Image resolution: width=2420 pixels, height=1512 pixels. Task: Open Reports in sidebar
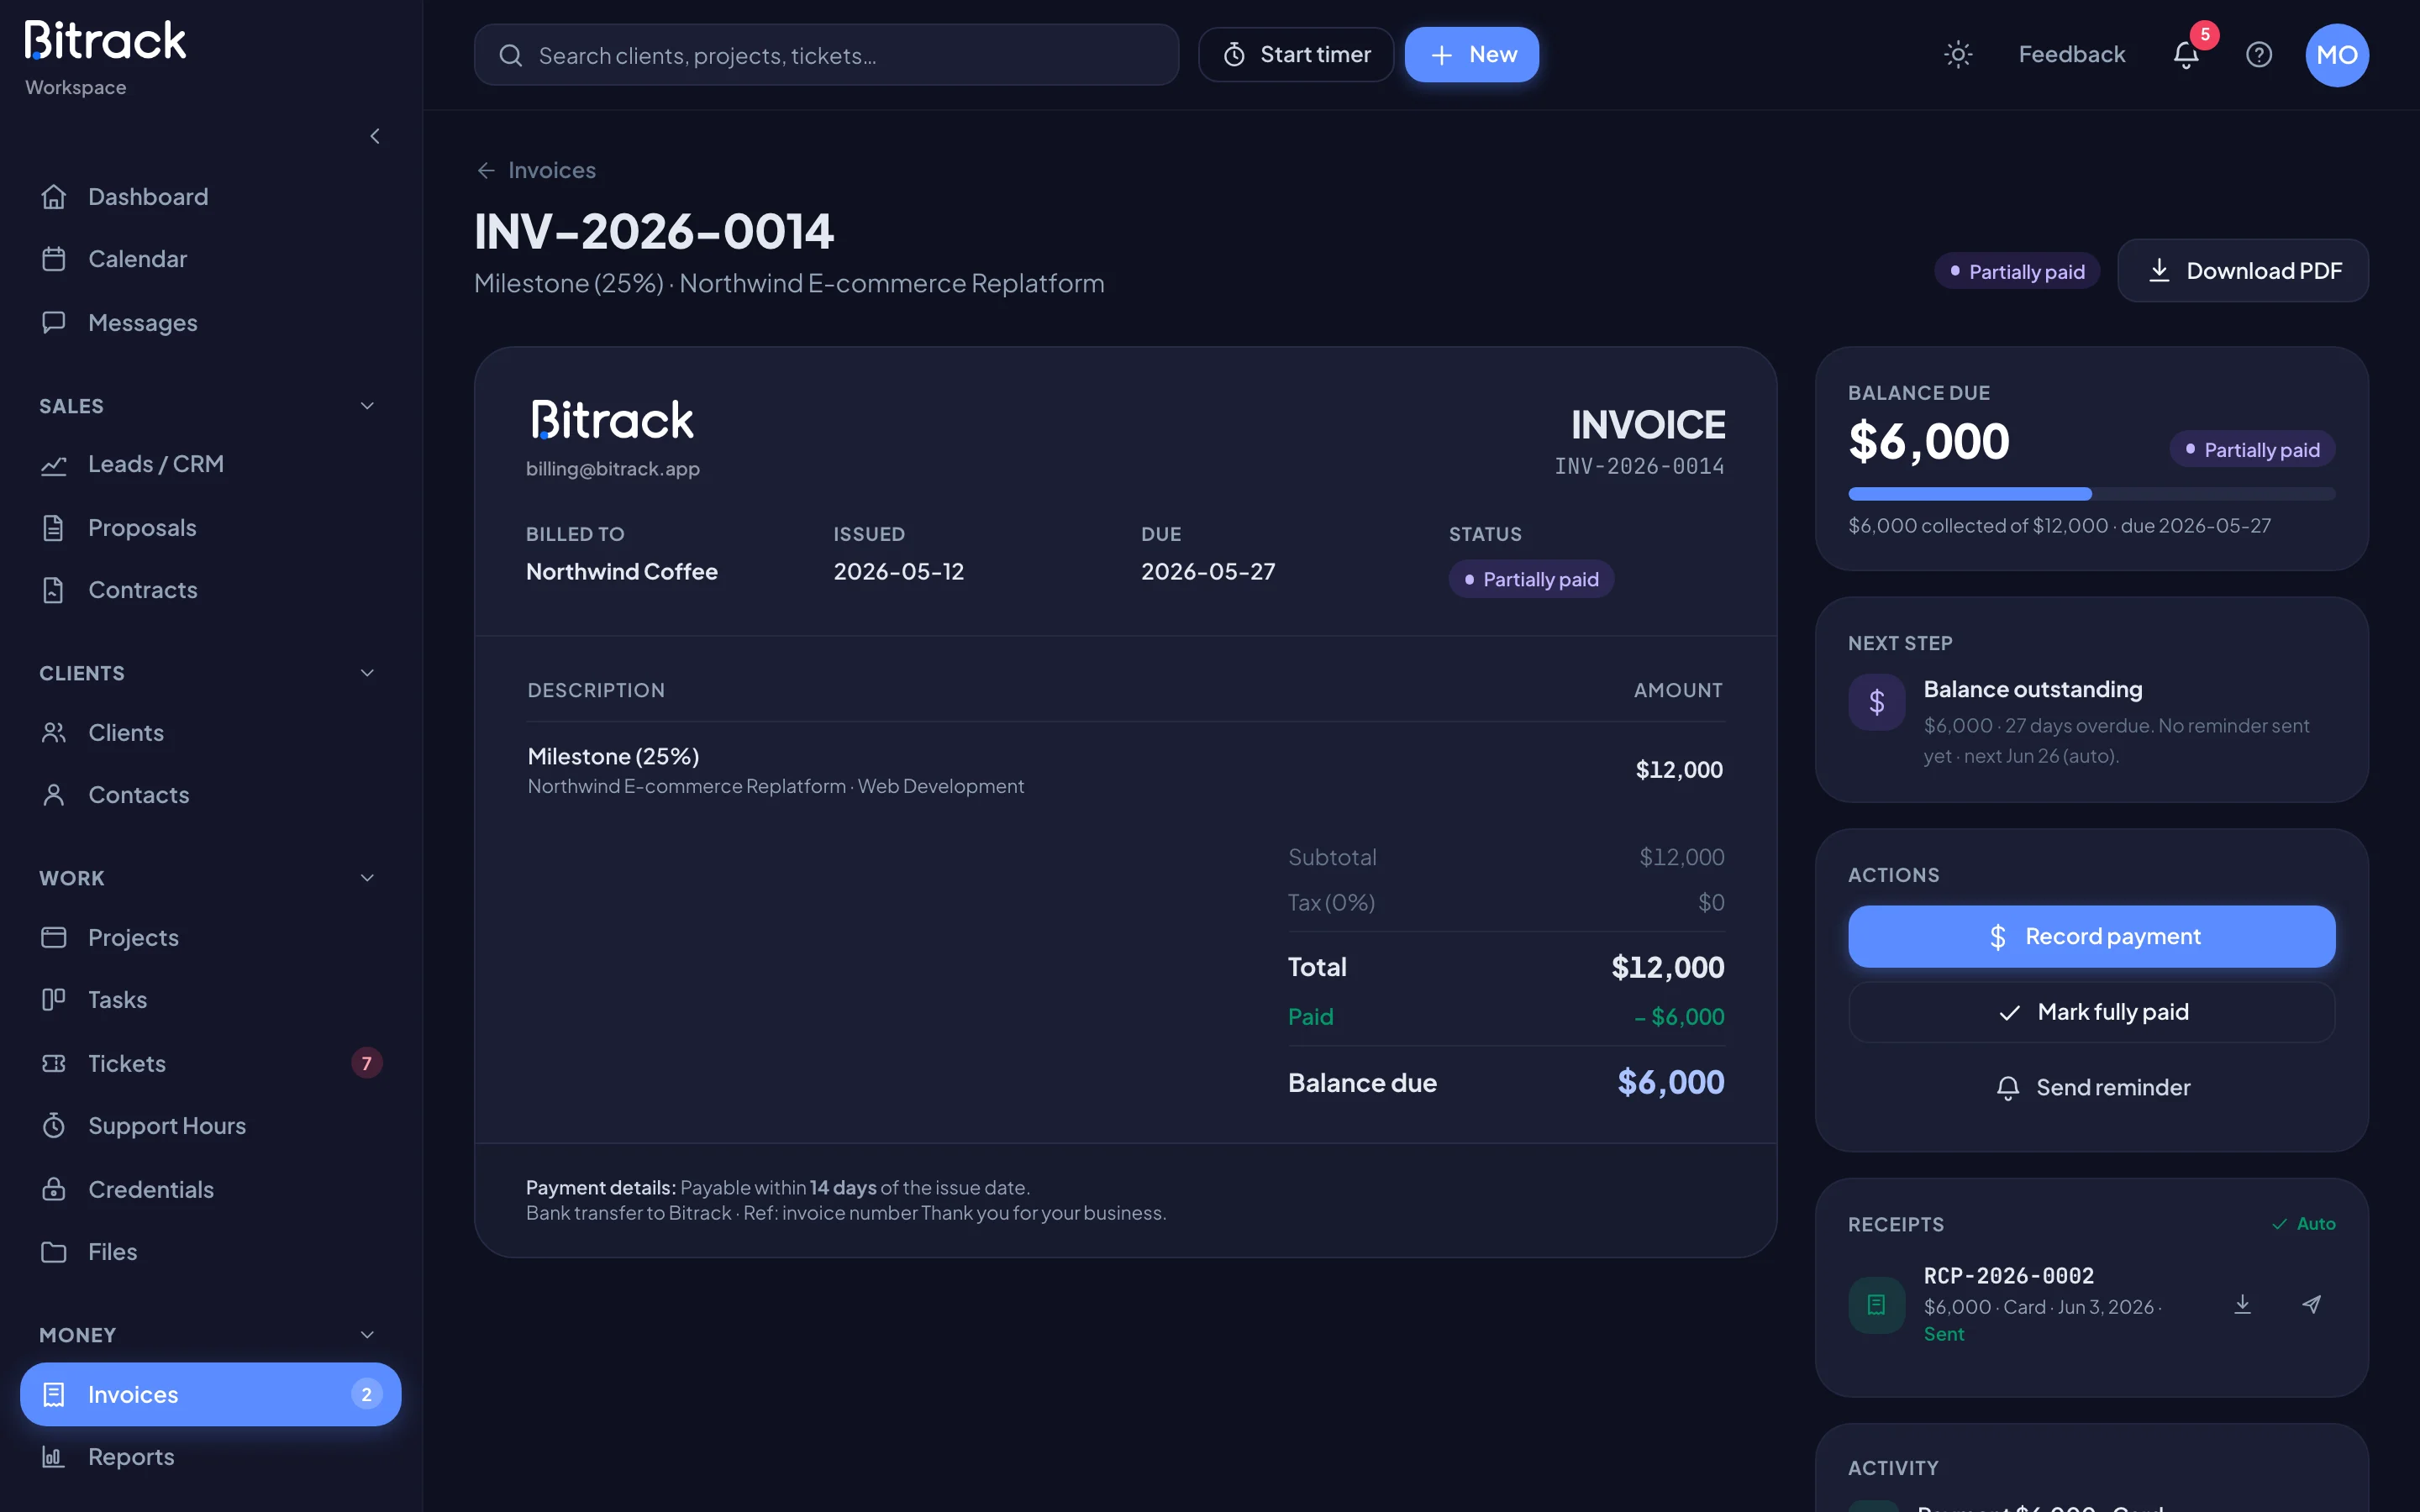pos(210,1457)
